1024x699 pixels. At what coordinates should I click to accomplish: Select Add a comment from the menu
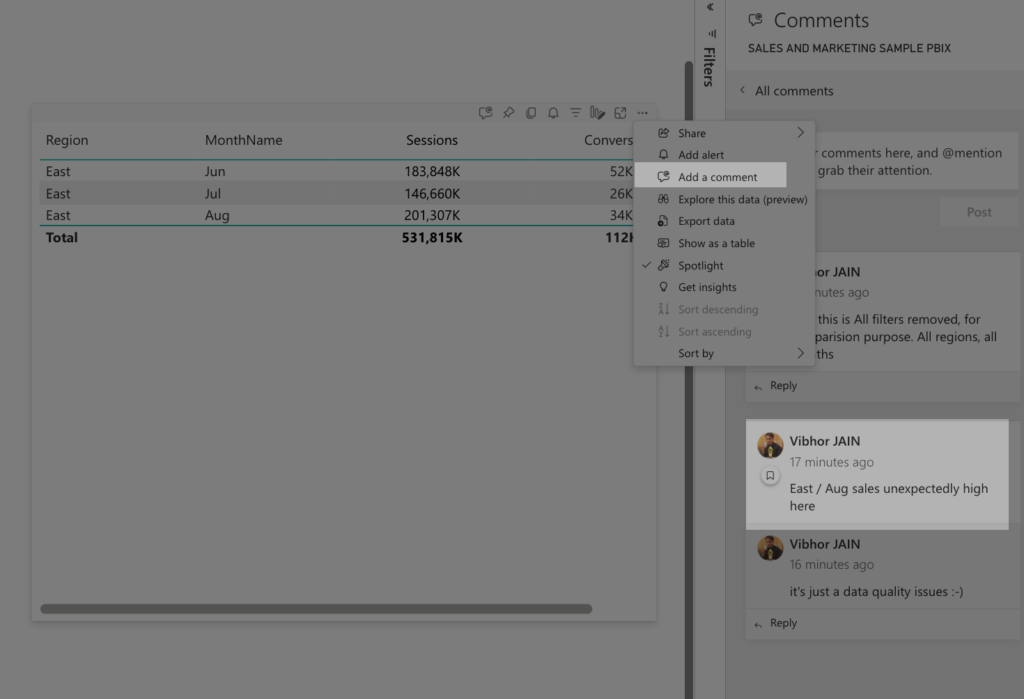[717, 177]
